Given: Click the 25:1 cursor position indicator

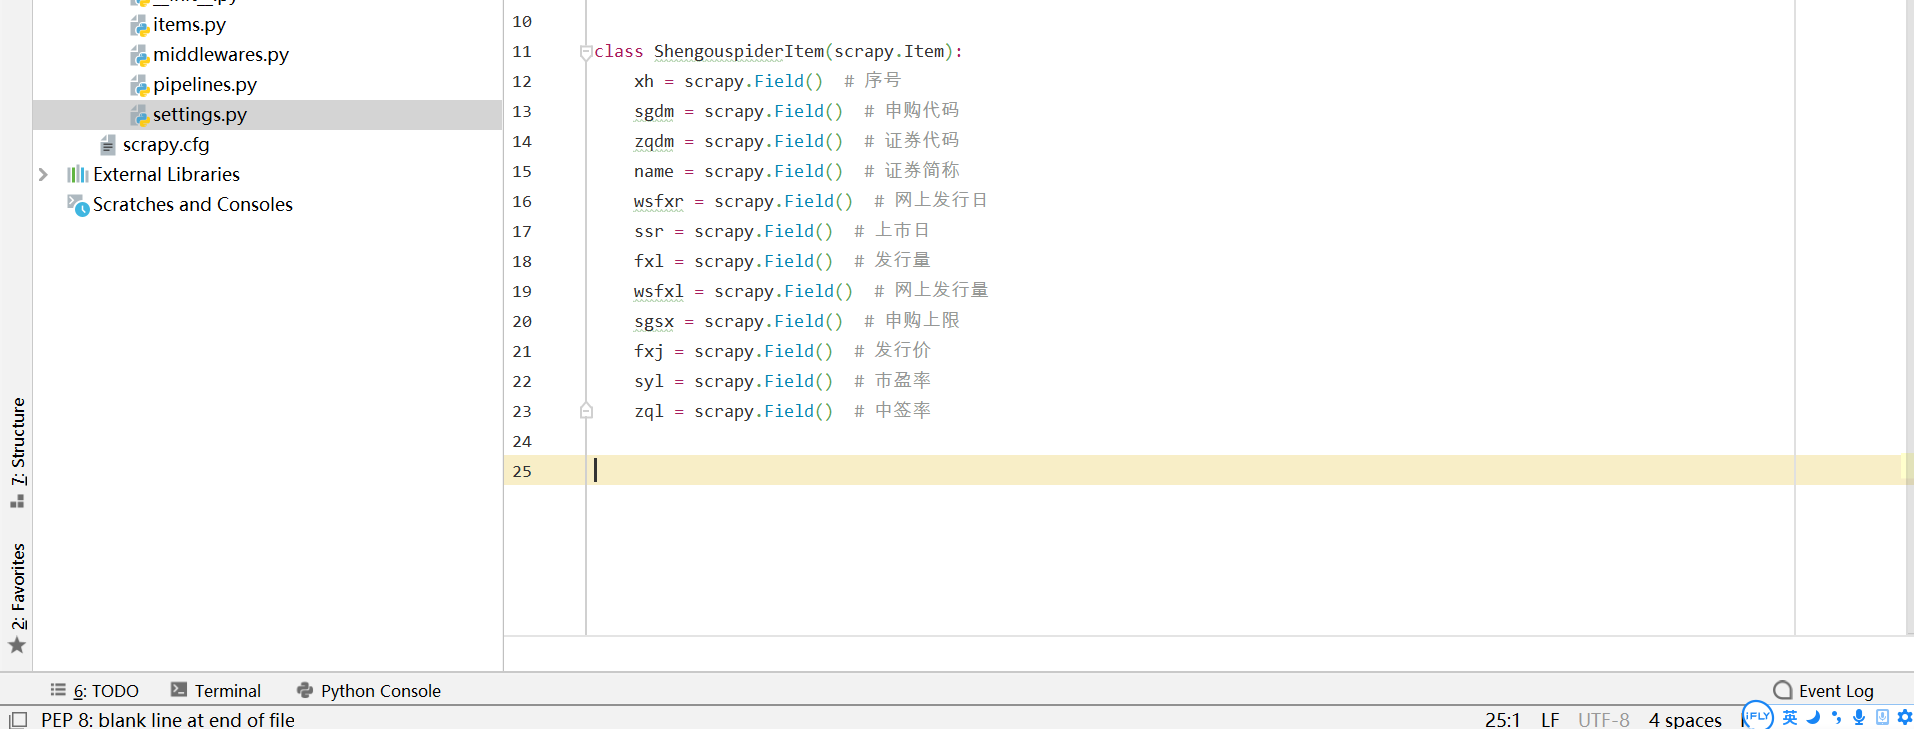Looking at the screenshot, I should tap(1502, 719).
